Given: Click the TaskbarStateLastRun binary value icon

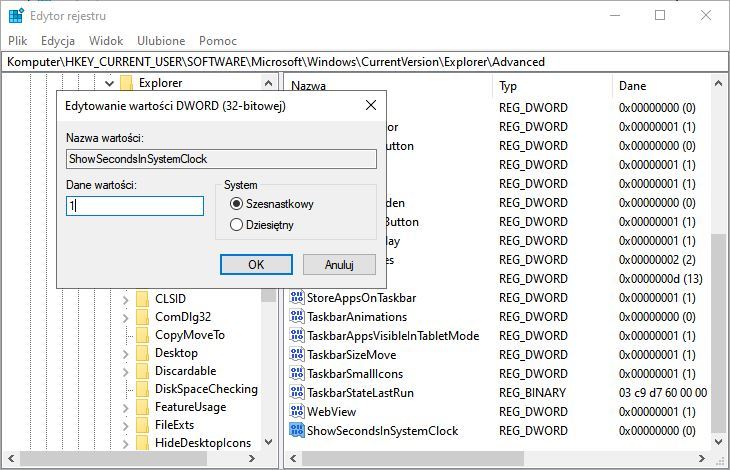Looking at the screenshot, I should point(296,393).
